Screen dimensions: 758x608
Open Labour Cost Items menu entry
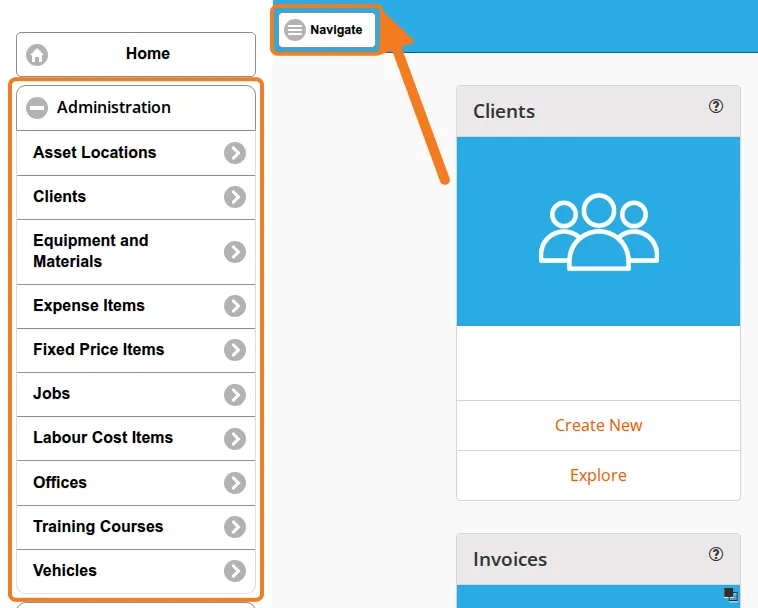click(x=136, y=438)
